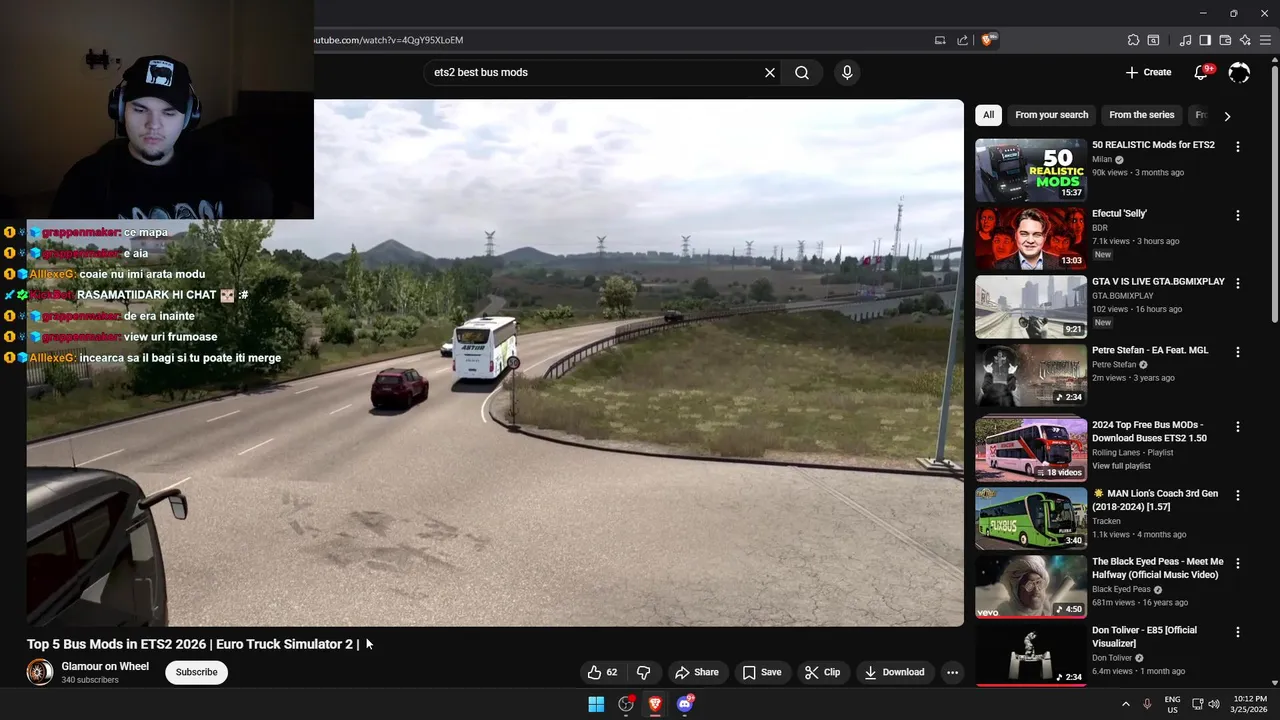Open the tab search toolbar icon
1280x720 pixels.
click(1153, 40)
